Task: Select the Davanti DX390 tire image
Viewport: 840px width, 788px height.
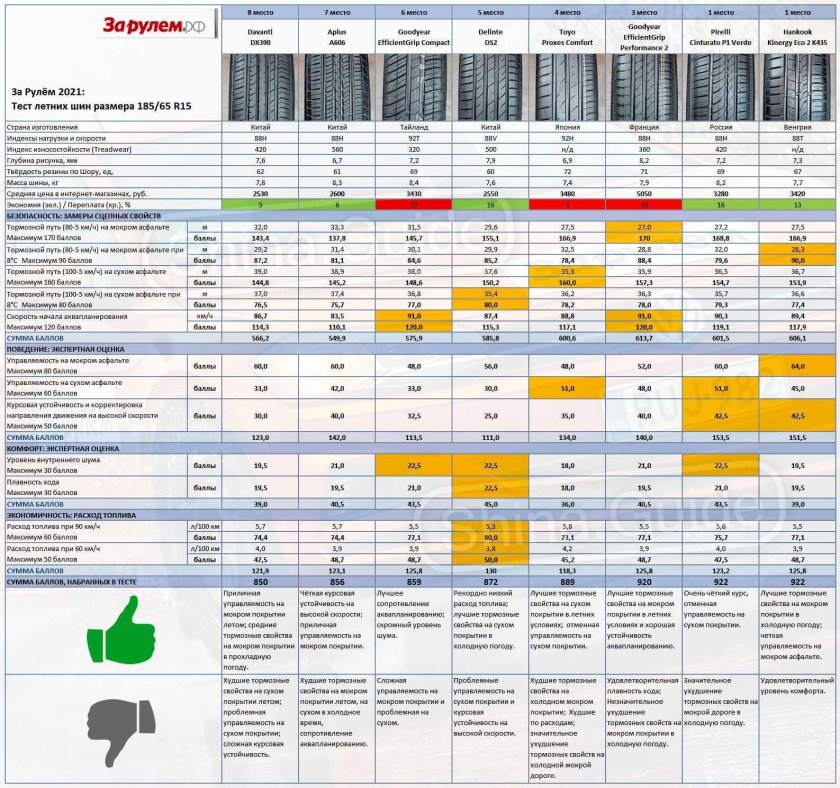Action: click(x=258, y=89)
